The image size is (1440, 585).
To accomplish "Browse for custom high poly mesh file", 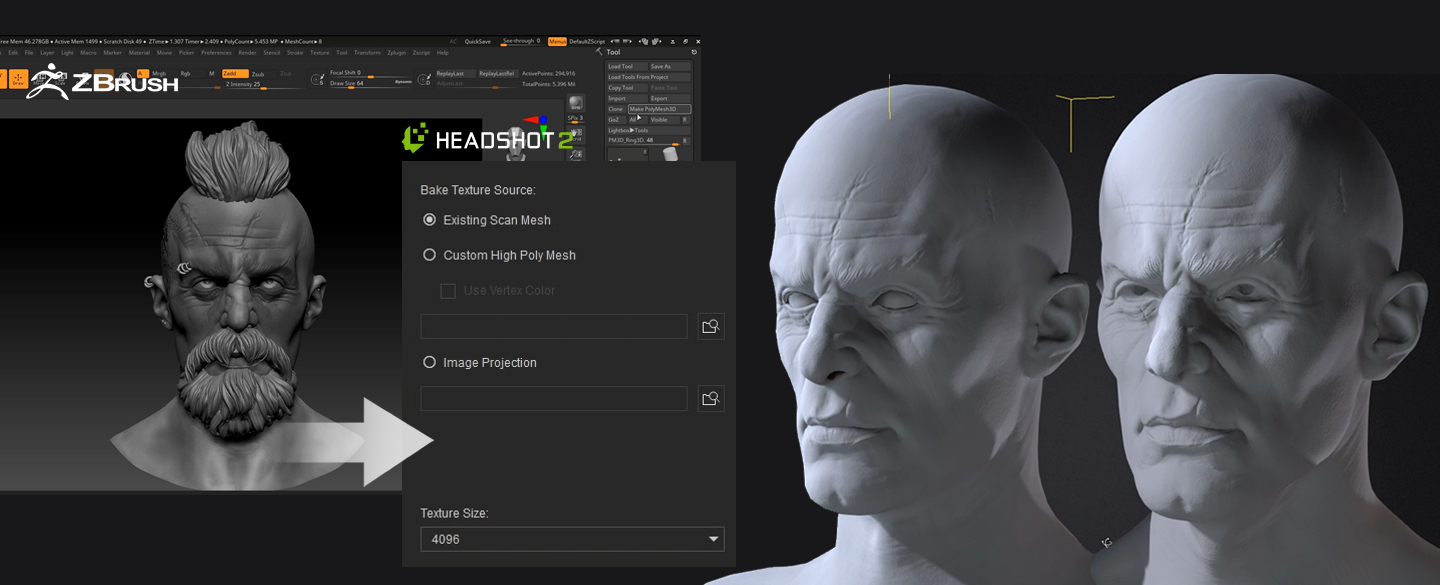I will [710, 327].
